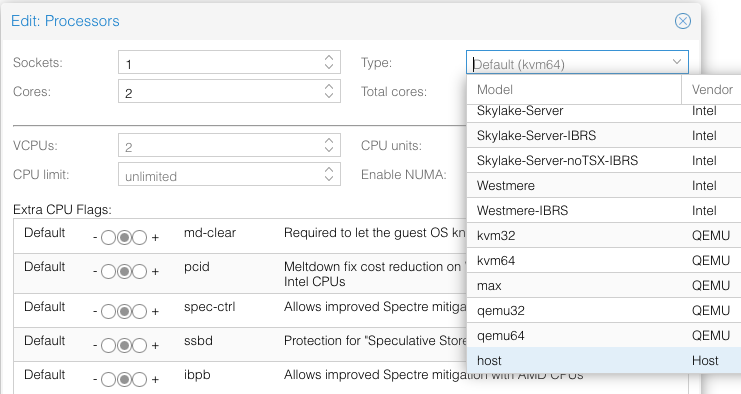
Task: Select Skylake-Server-noTSX-IBRS CPU model
Action: pyautogui.click(x=604, y=161)
